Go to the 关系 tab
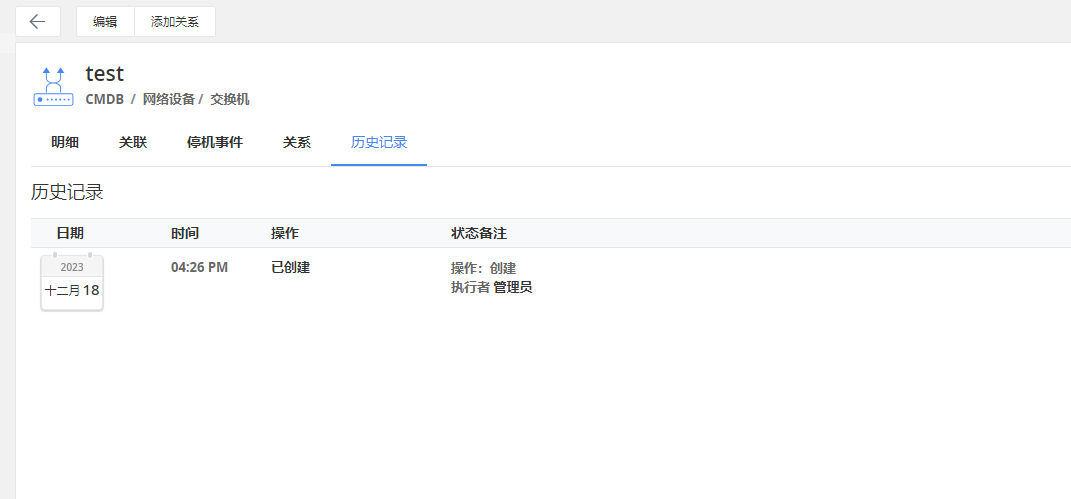This screenshot has height=499, width=1071. click(297, 142)
